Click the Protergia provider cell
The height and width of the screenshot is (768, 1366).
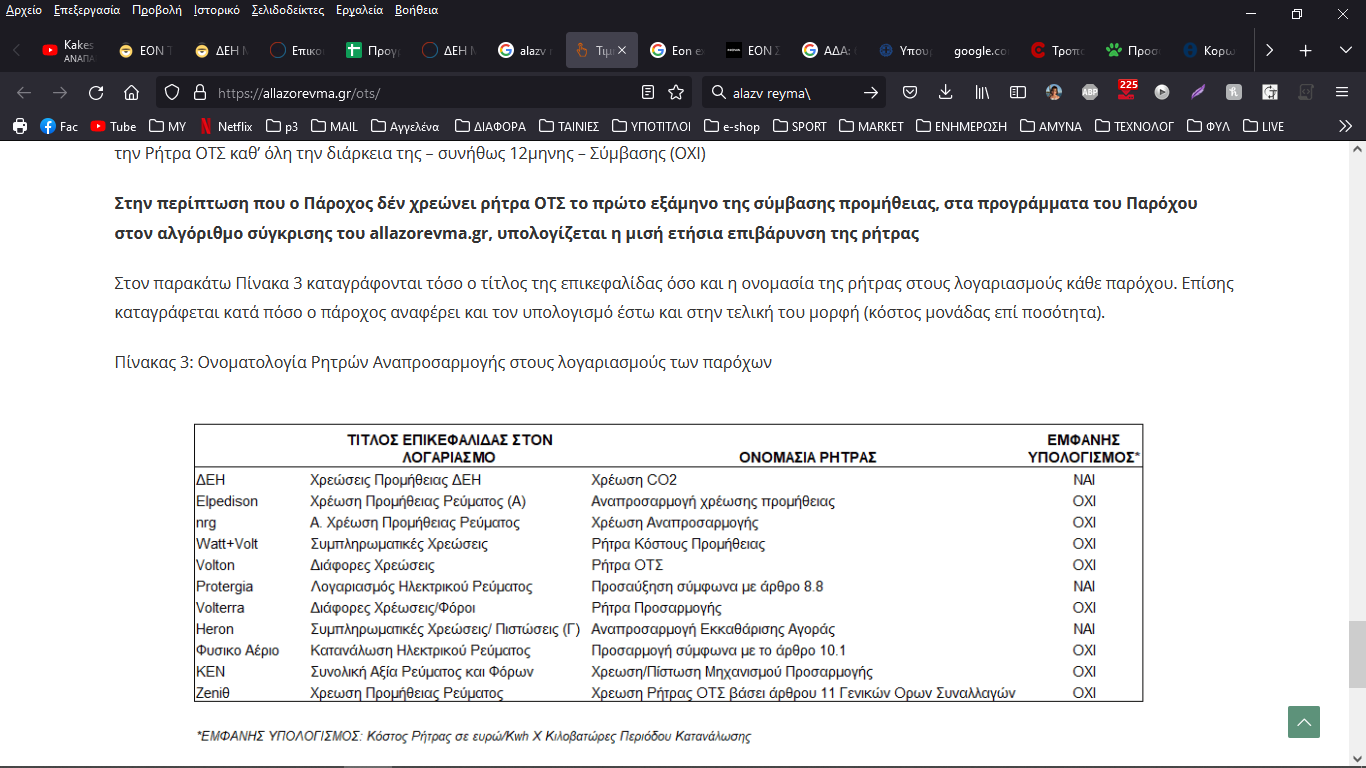(x=225, y=586)
